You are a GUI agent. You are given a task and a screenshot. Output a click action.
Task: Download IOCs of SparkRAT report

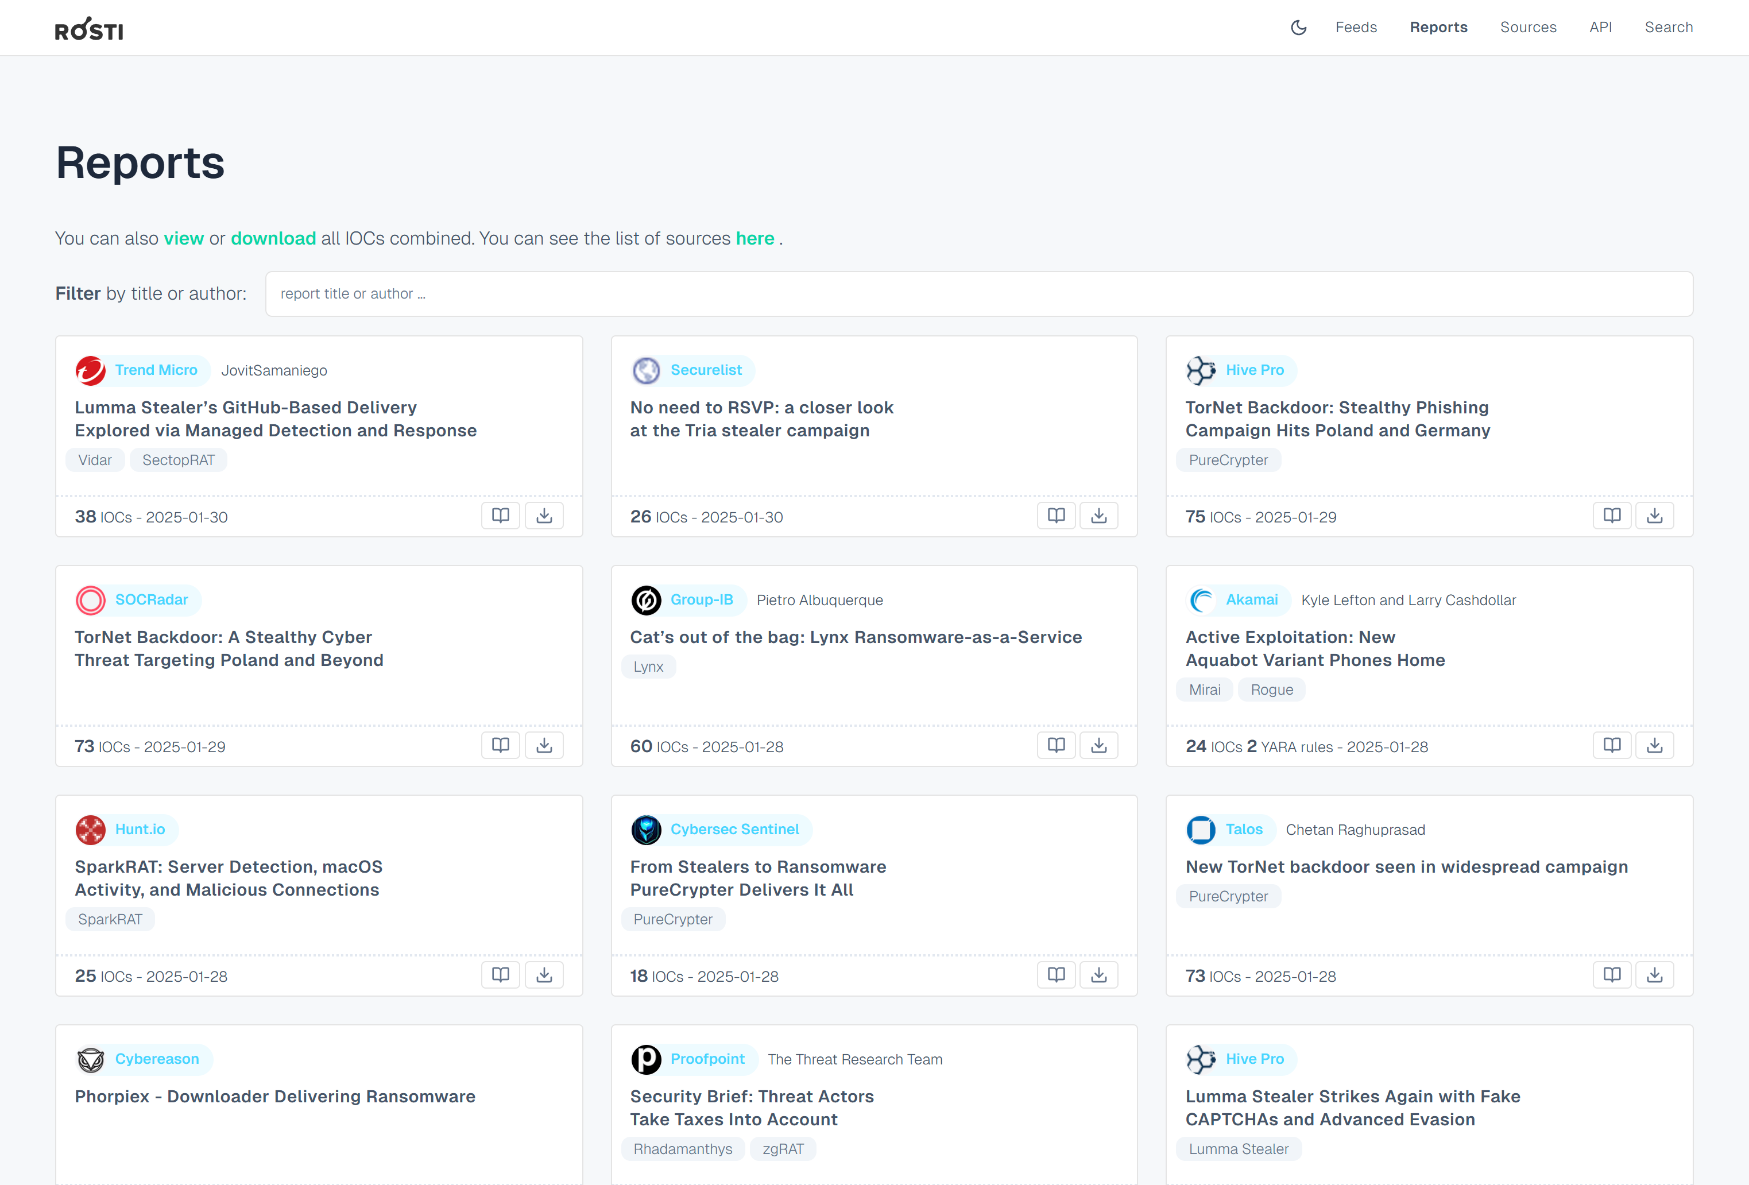click(x=544, y=975)
